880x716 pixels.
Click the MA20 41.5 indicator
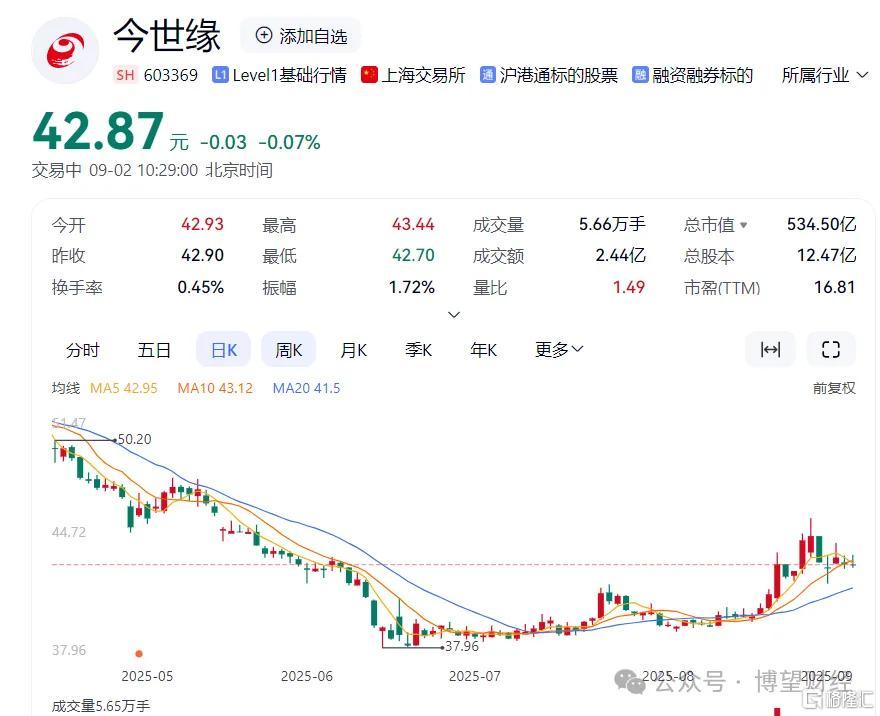click(306, 388)
